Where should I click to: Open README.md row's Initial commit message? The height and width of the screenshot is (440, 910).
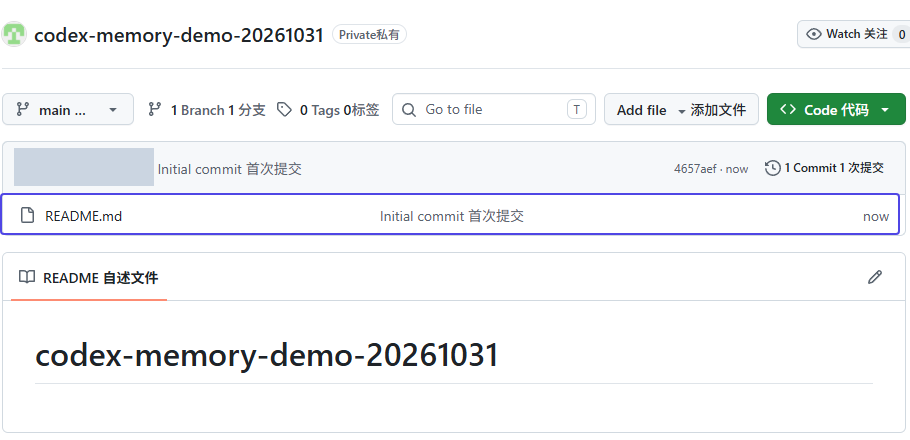452,217
